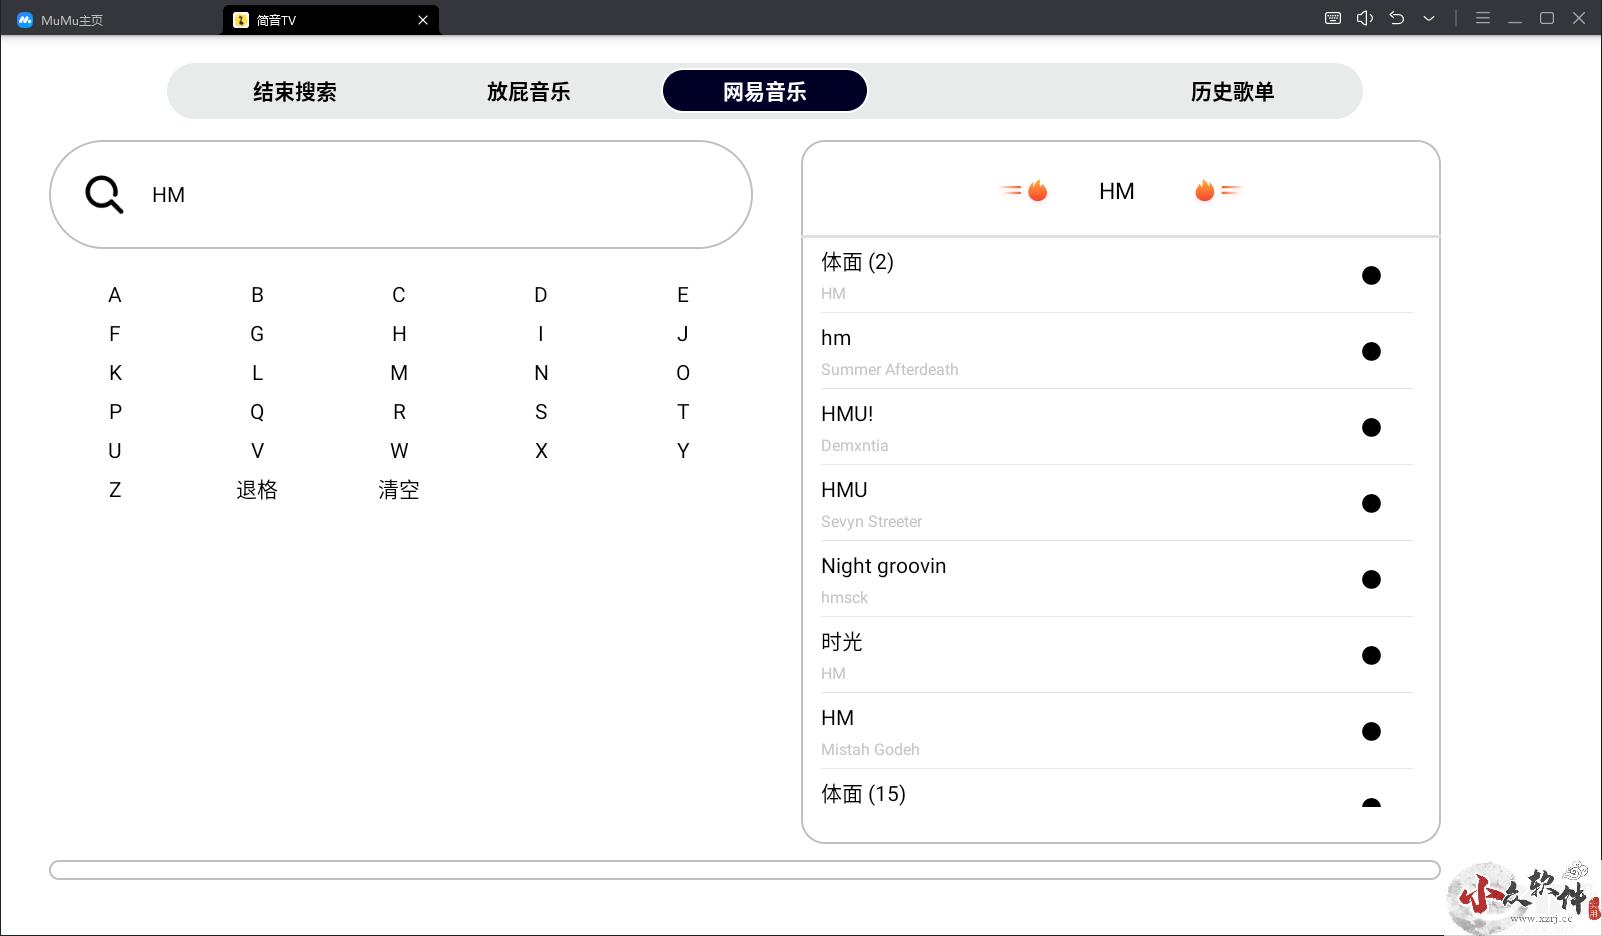1602x936 pixels.
Task: Tap letter B on the keyboard
Action: [x=257, y=295]
